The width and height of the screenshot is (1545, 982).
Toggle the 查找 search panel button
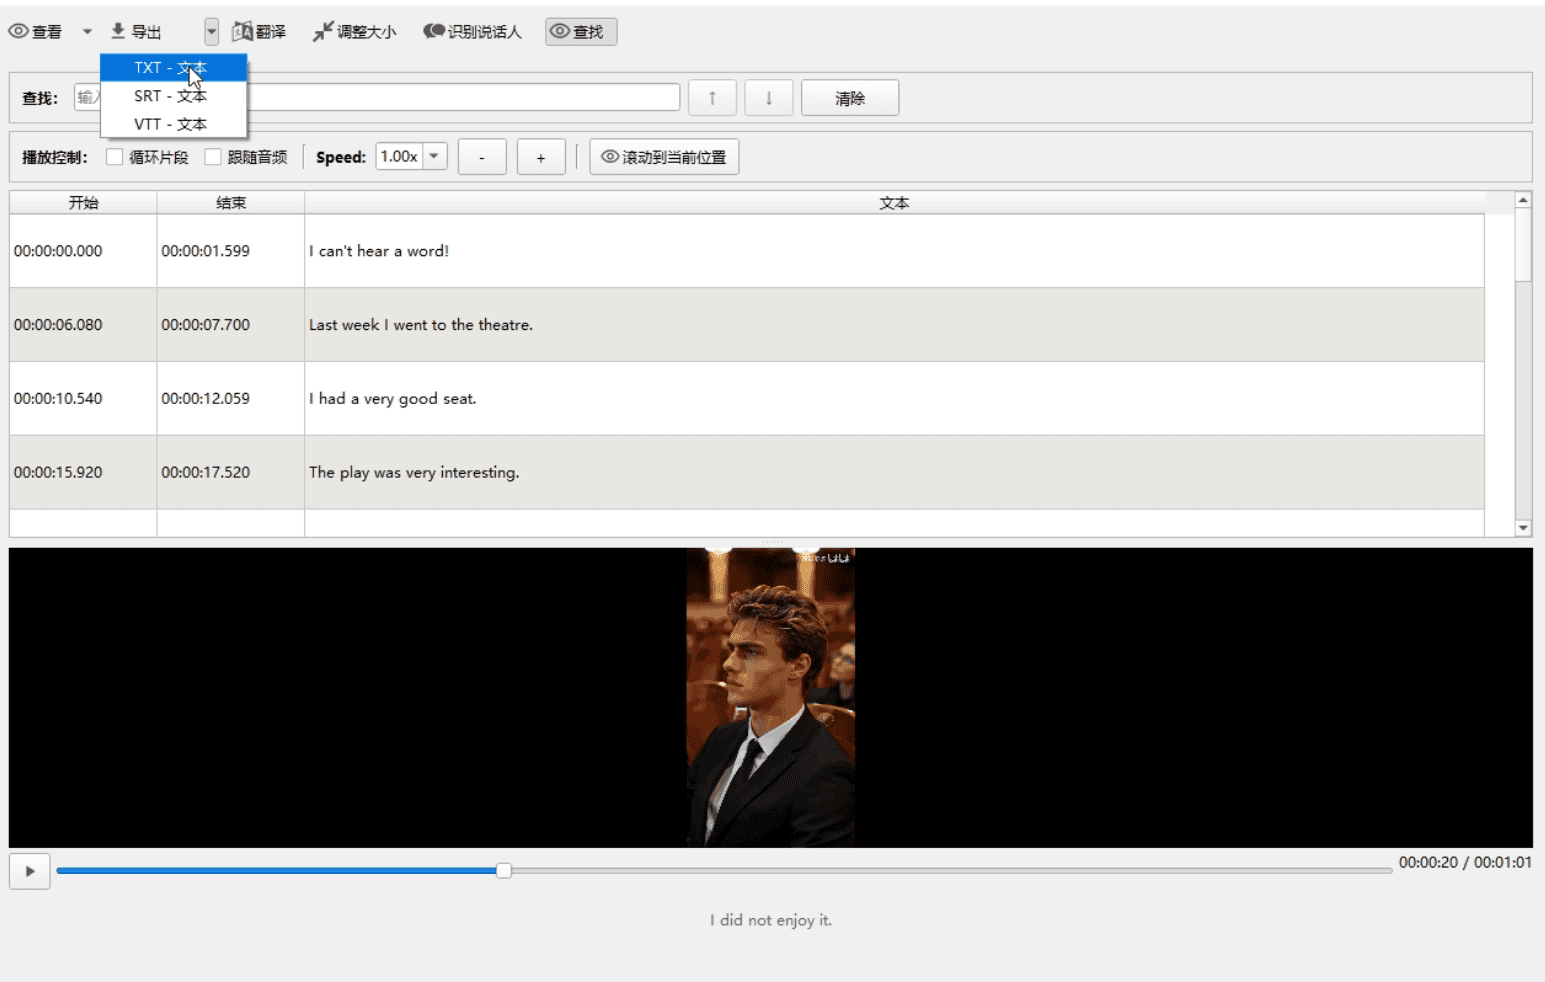pyautogui.click(x=581, y=32)
